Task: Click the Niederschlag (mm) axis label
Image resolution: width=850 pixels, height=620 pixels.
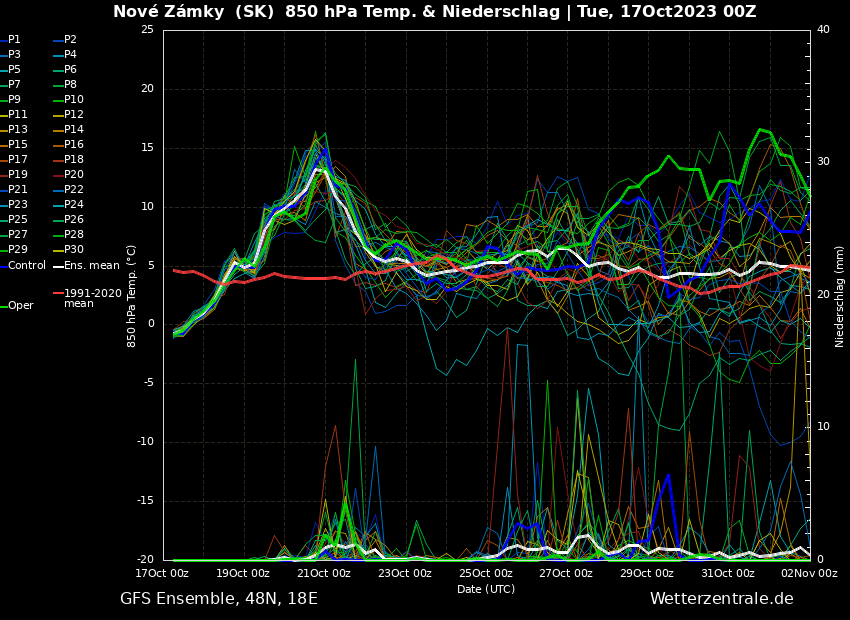Action: tap(840, 296)
